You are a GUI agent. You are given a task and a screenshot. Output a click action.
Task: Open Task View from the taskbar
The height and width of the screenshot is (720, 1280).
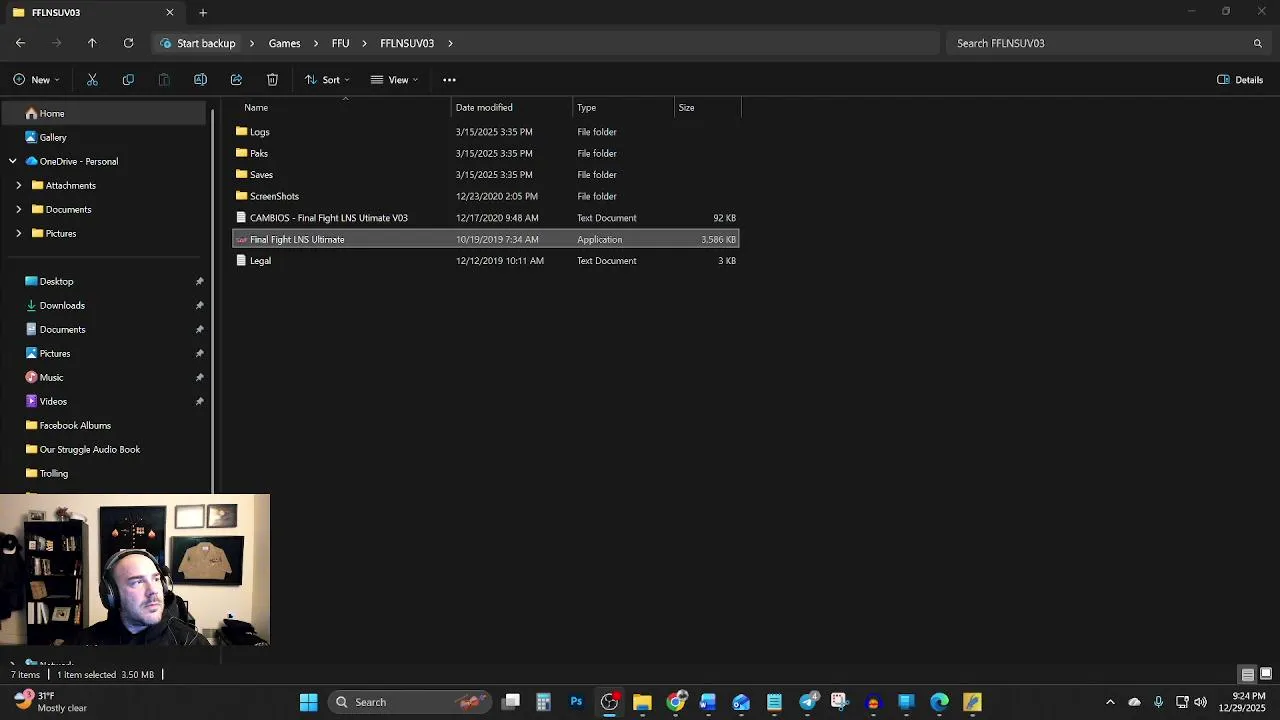pyautogui.click(x=511, y=702)
